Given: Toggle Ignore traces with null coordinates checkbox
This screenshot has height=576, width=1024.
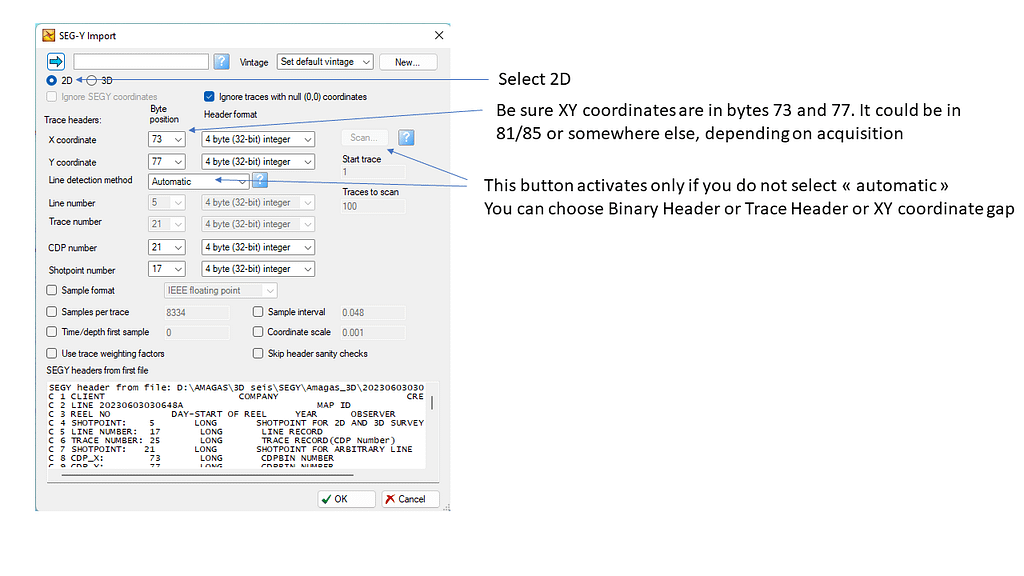Looking at the screenshot, I should coord(210,97).
